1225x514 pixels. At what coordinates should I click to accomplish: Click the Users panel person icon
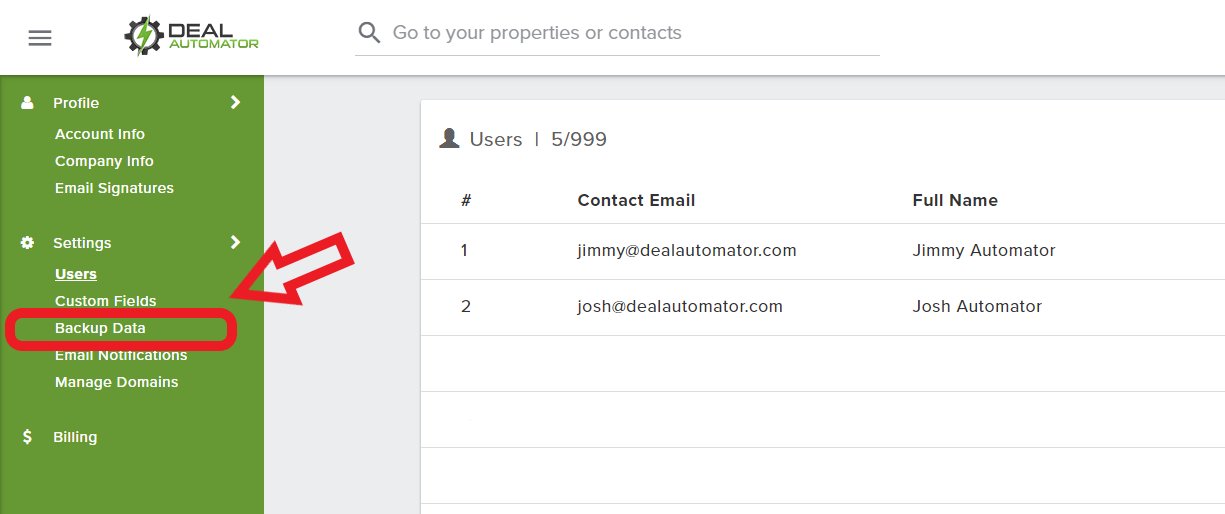coord(449,139)
